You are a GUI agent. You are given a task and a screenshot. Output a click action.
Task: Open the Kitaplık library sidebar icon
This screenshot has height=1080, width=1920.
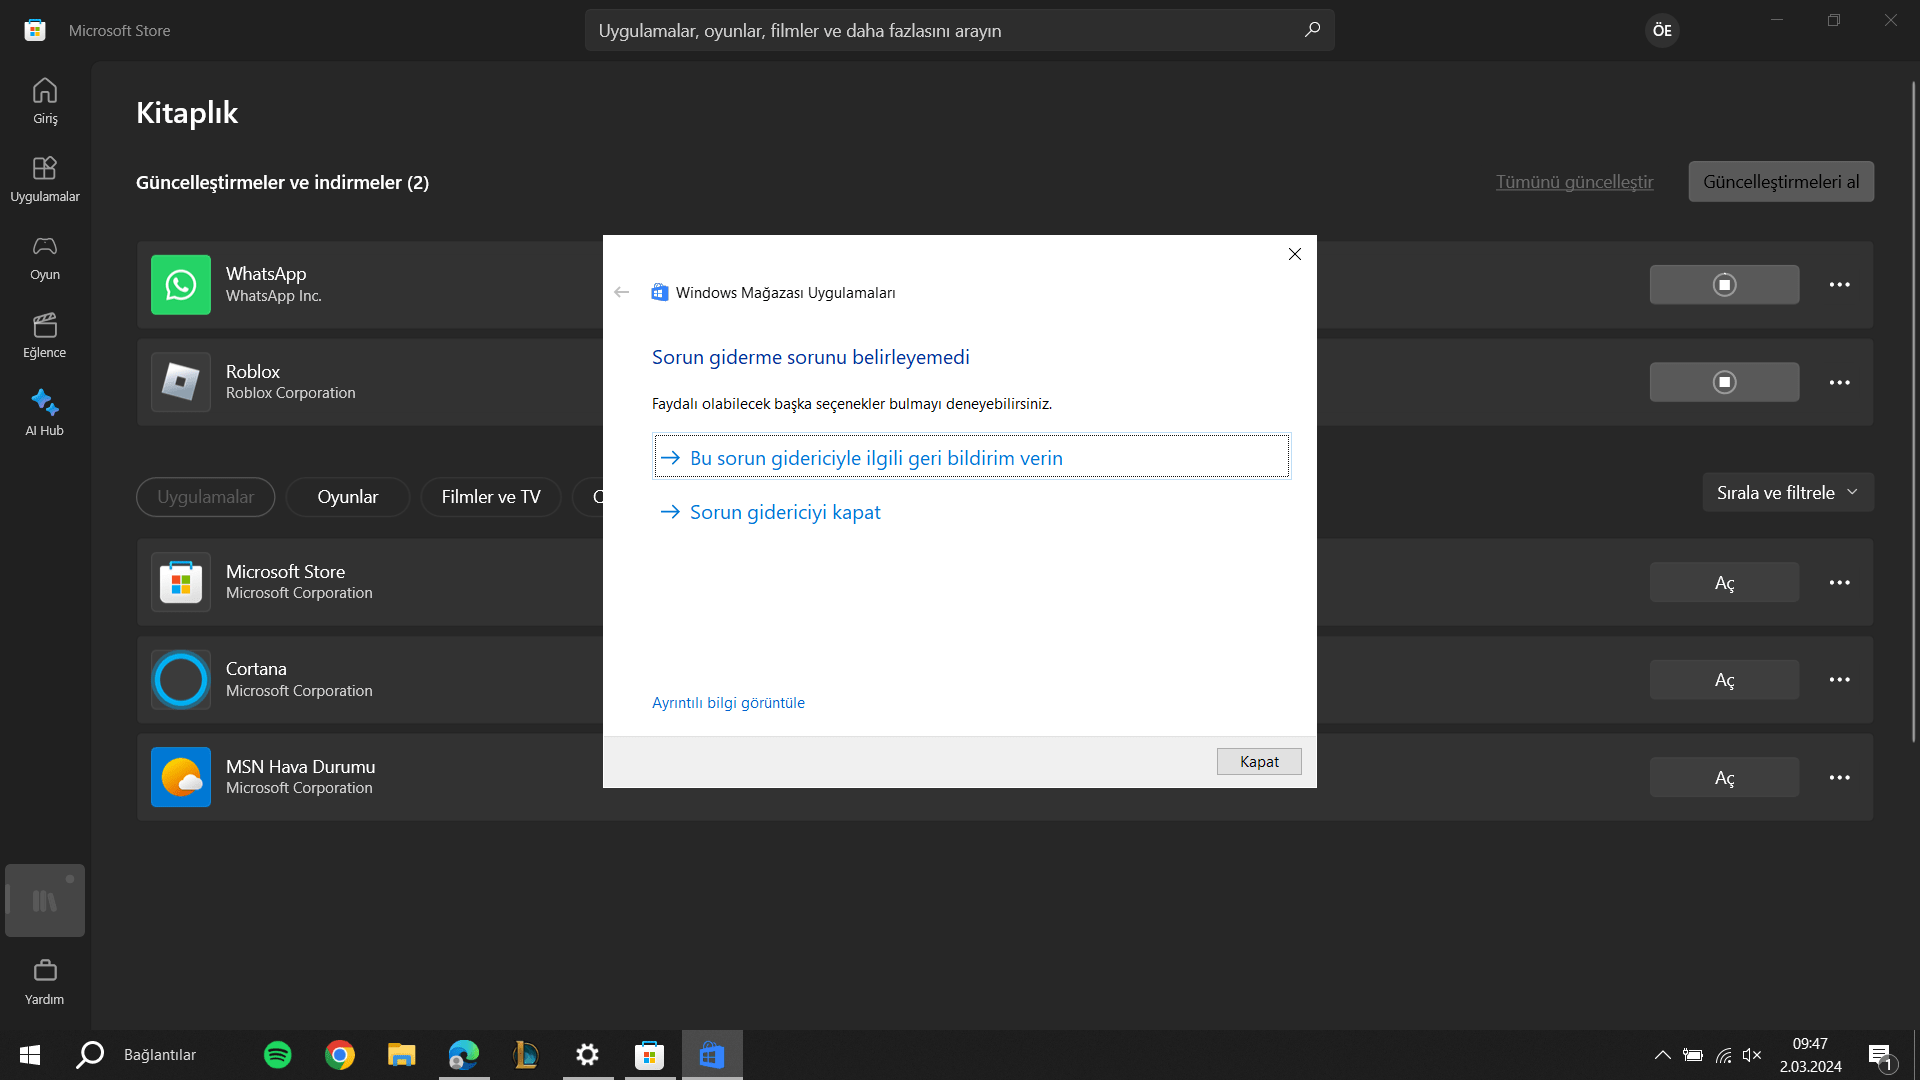click(x=45, y=900)
